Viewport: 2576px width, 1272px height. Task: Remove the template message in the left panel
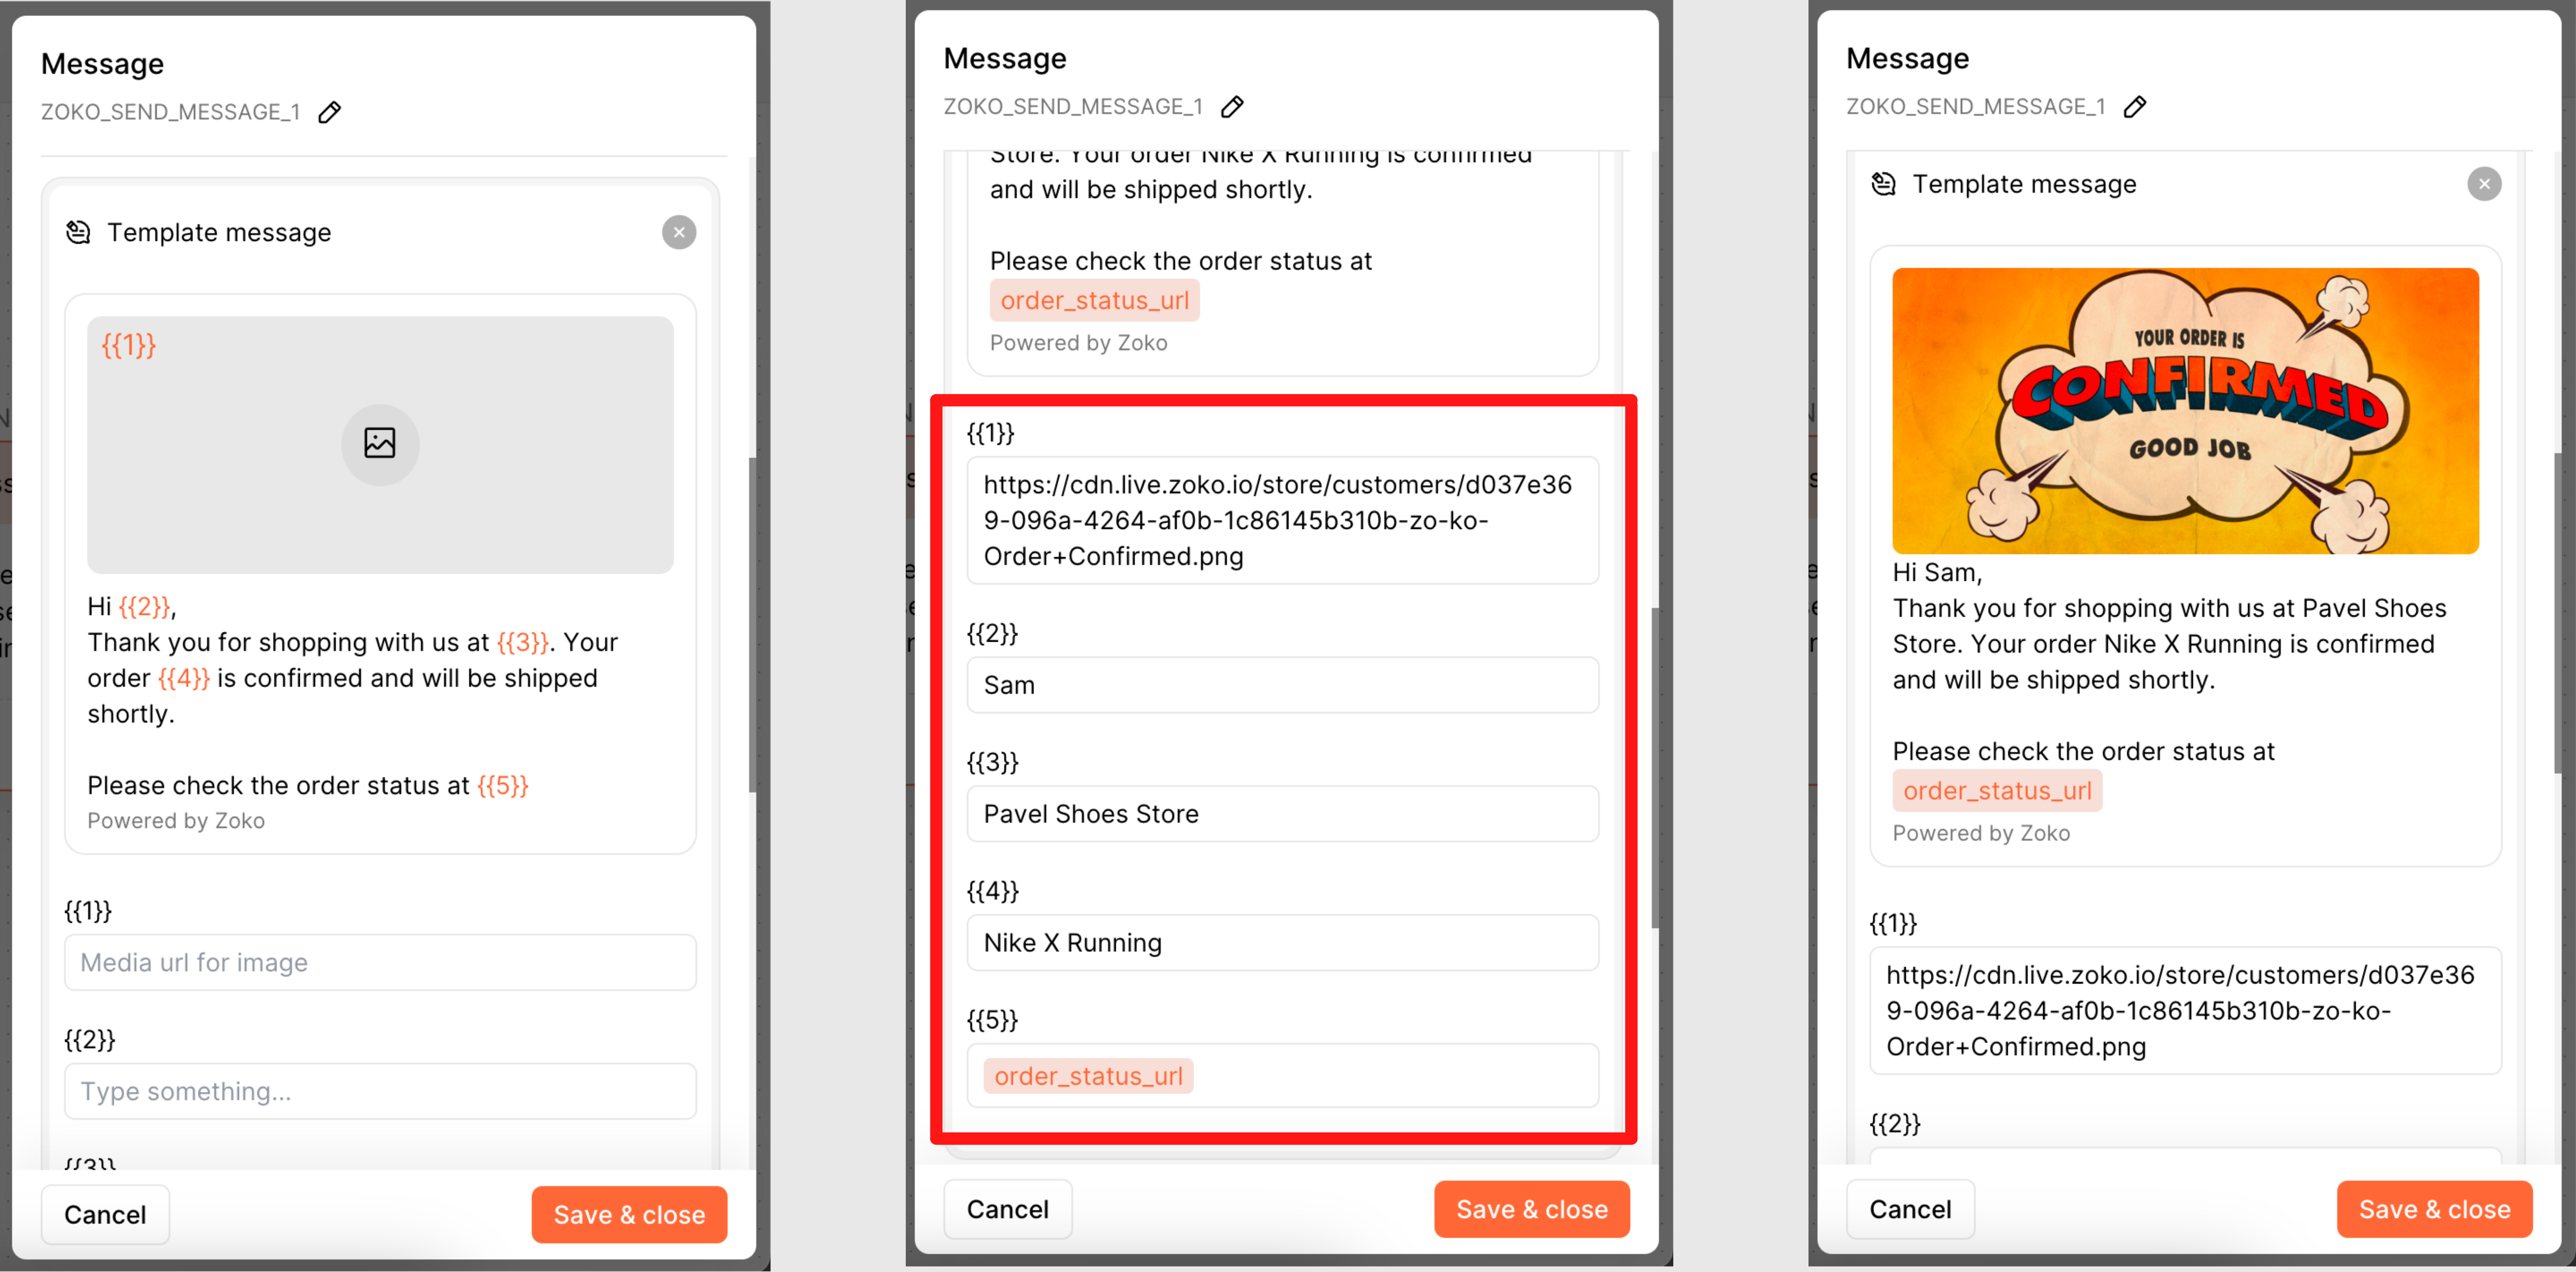(x=679, y=233)
